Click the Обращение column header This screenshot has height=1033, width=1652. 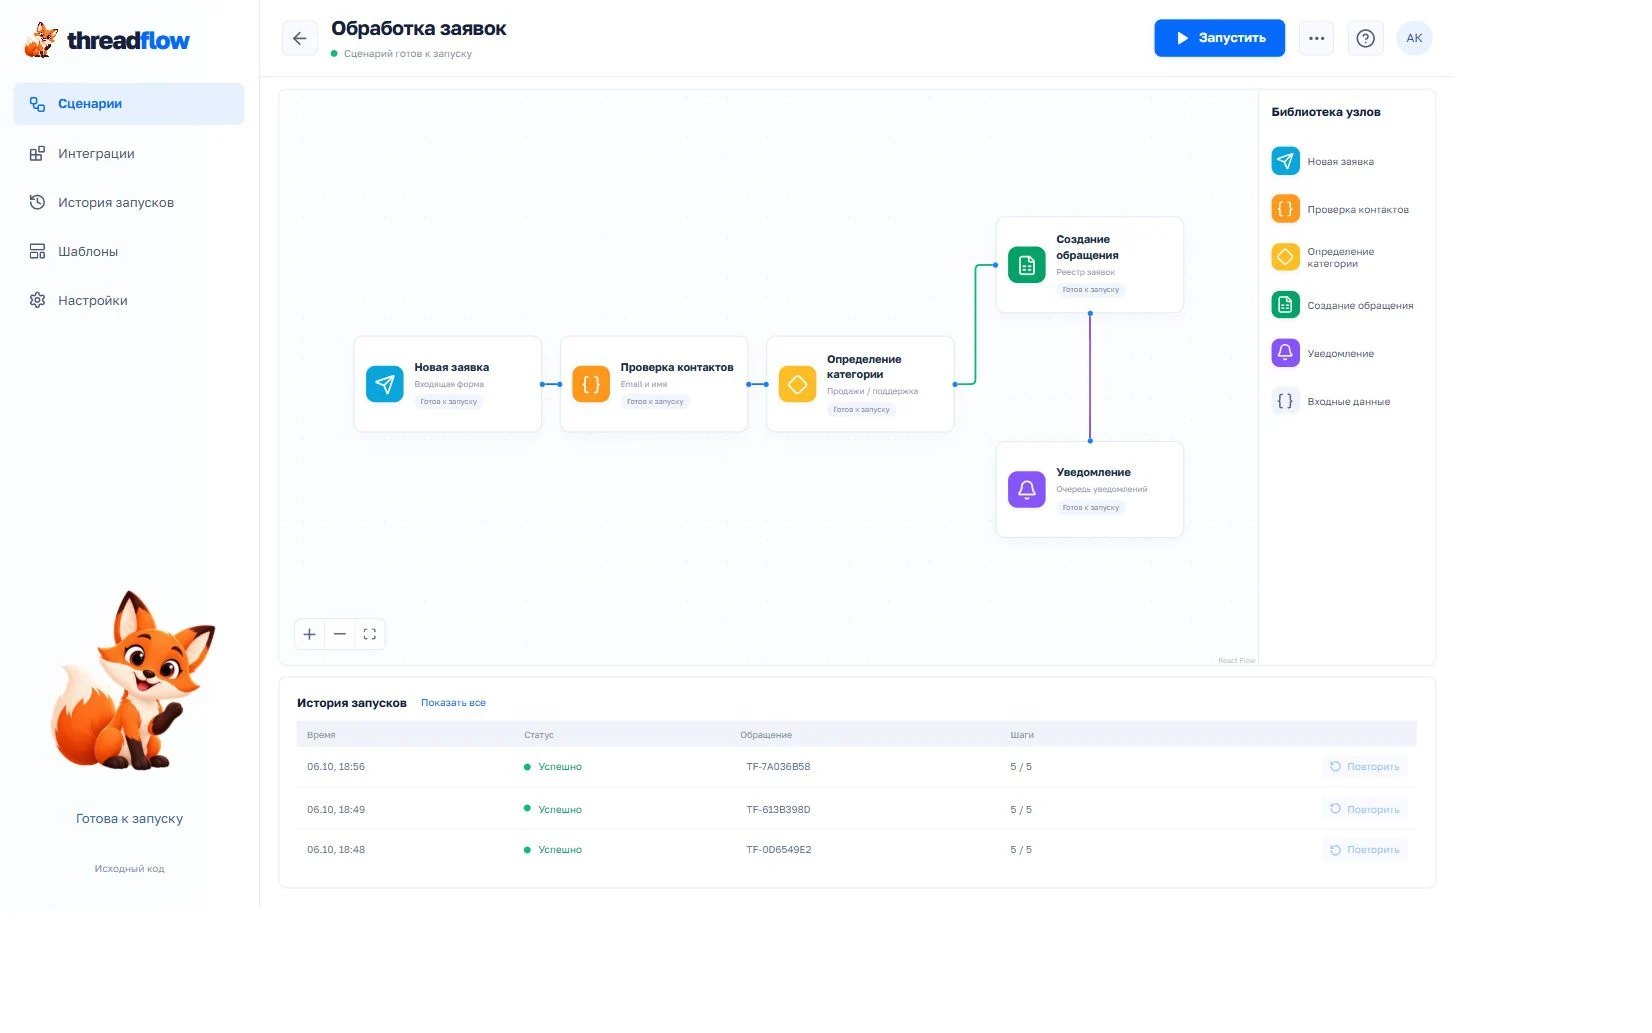point(766,735)
